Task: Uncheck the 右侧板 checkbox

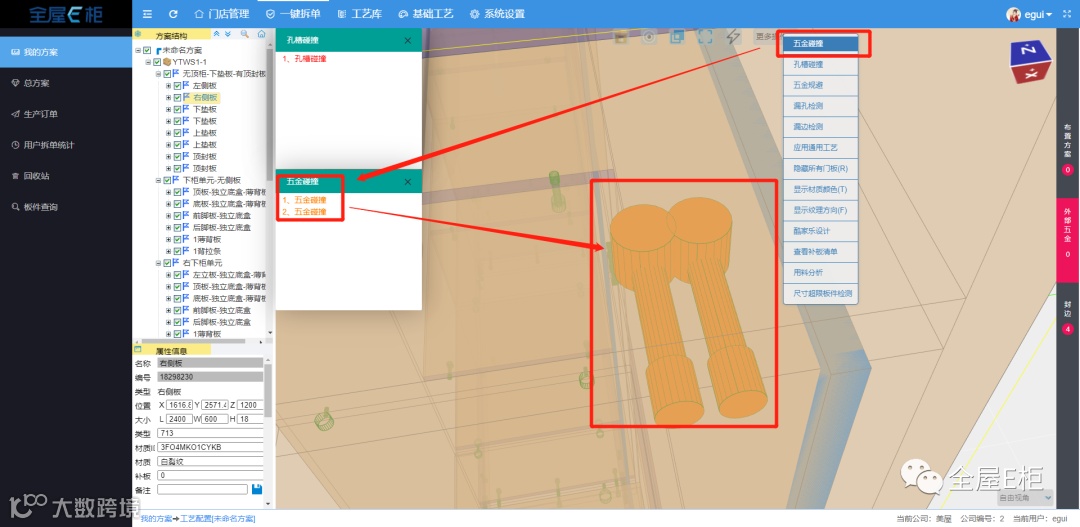Action: click(178, 98)
